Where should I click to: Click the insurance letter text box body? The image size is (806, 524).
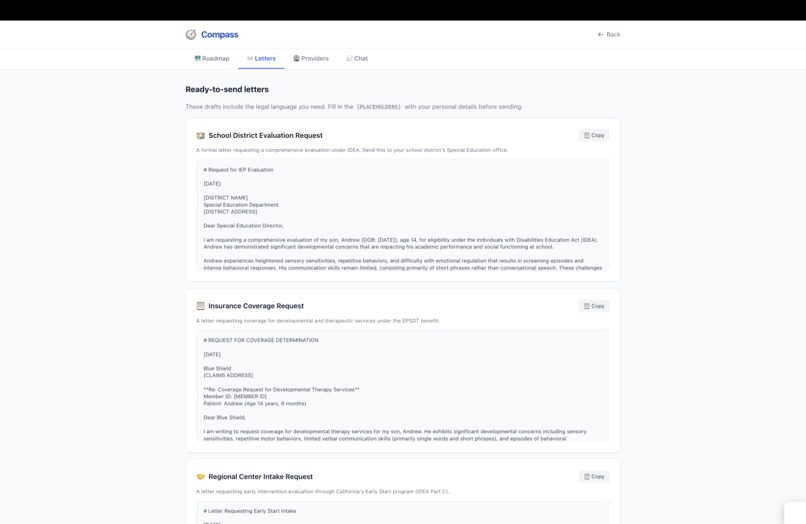click(403, 386)
